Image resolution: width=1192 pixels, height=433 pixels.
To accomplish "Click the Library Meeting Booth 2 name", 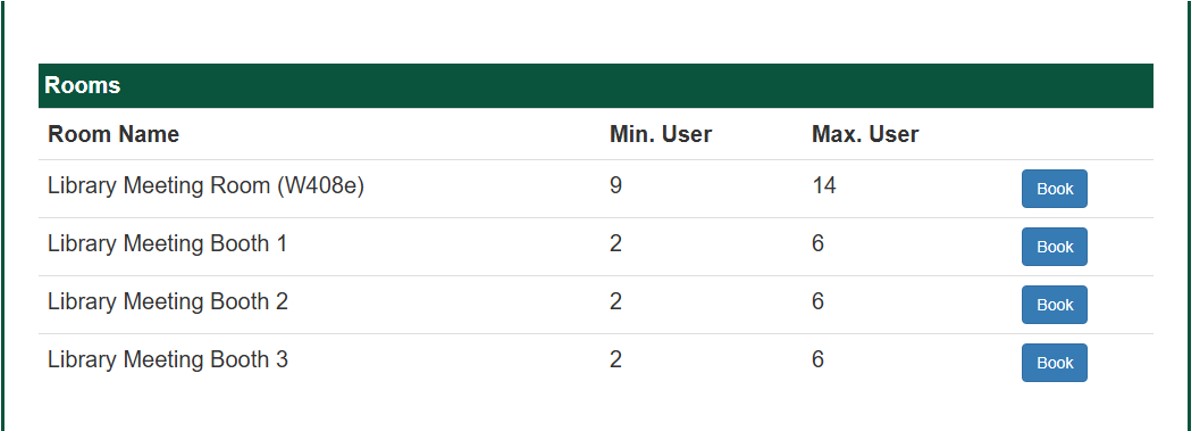I will 167,302.
